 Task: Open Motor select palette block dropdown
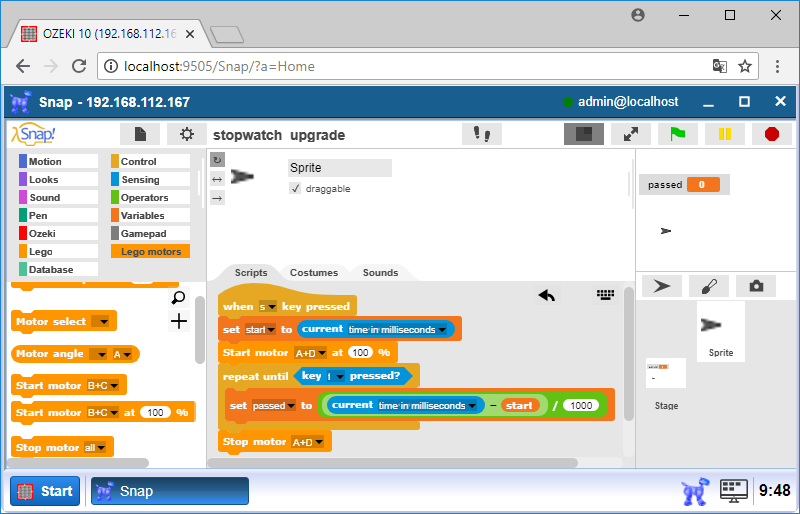coord(100,322)
